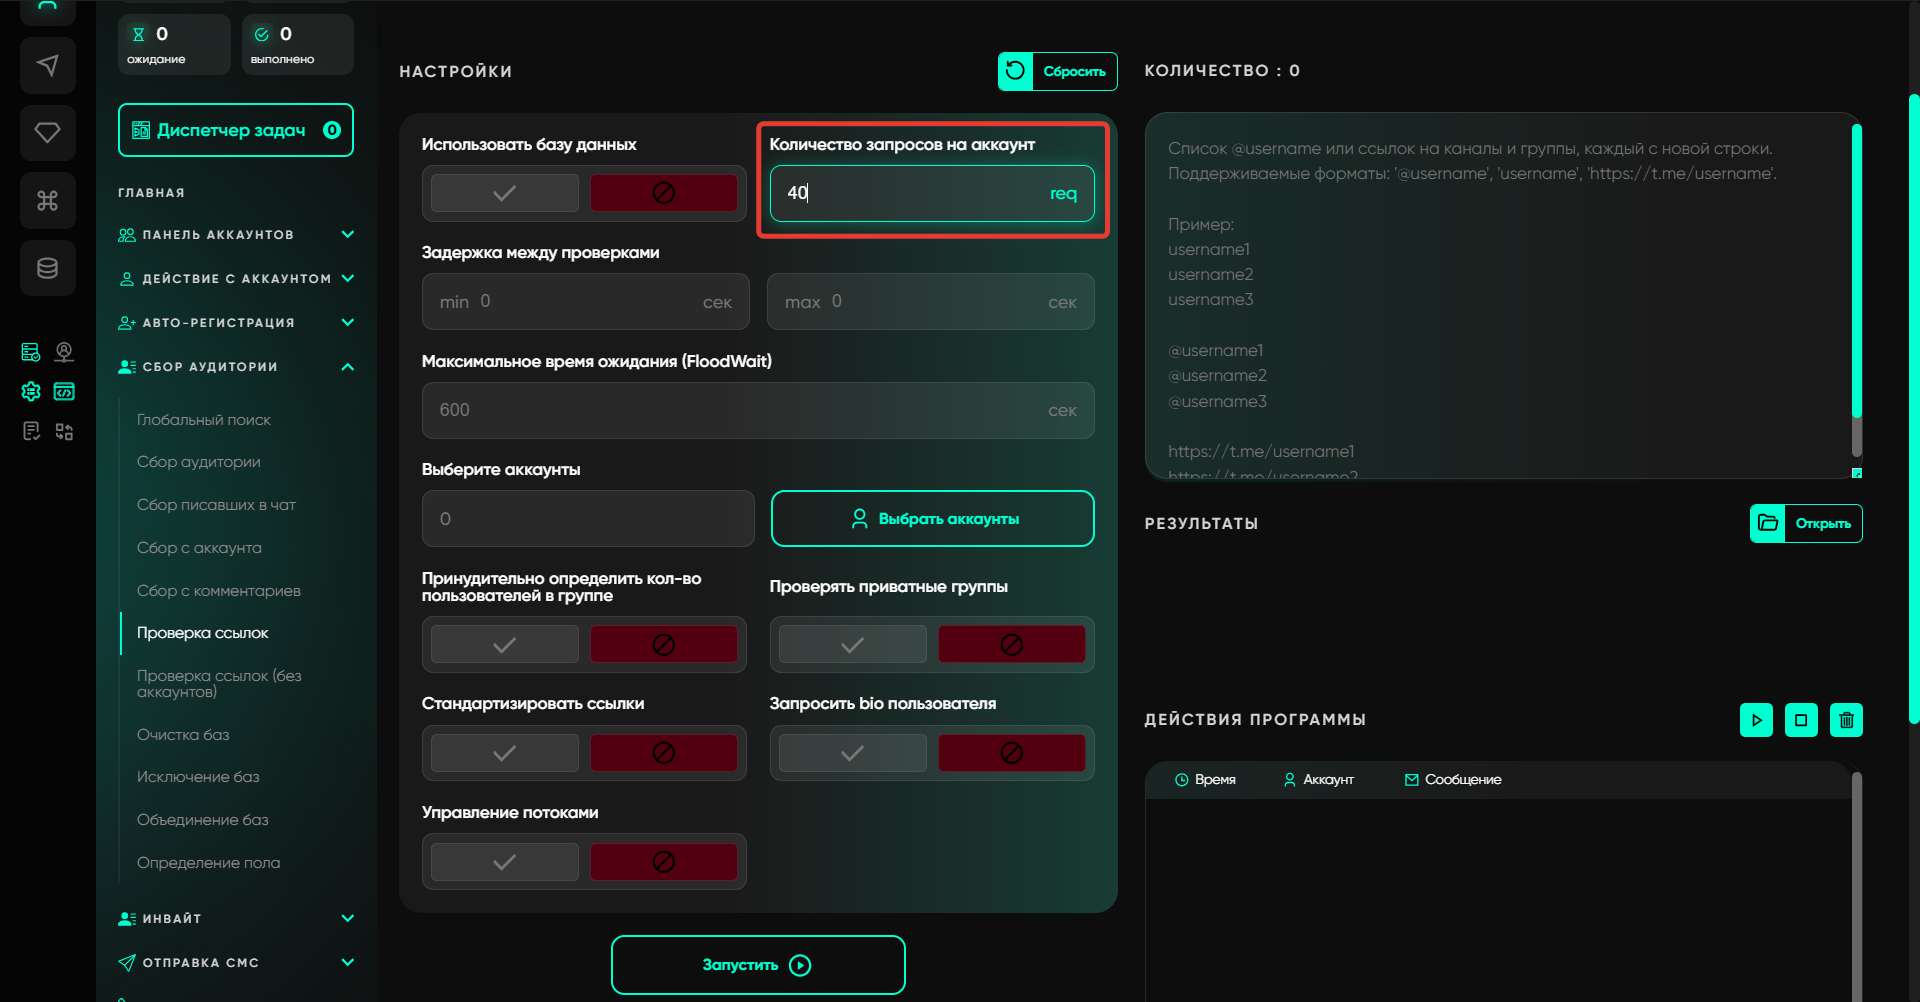Image resolution: width=1920 pixels, height=1002 pixels.
Task: Click the FloodWait max time input field
Action: click(740, 410)
